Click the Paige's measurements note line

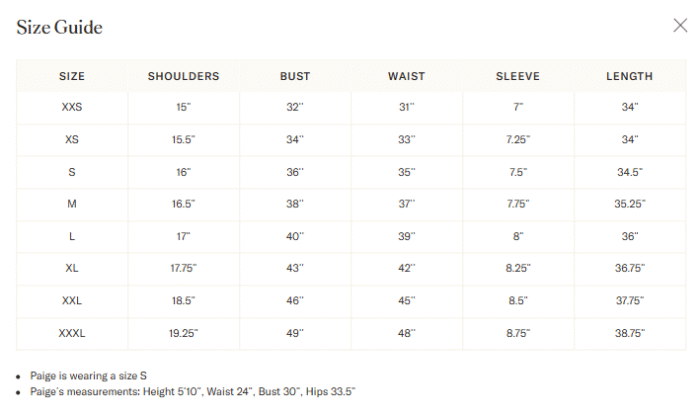[193, 391]
